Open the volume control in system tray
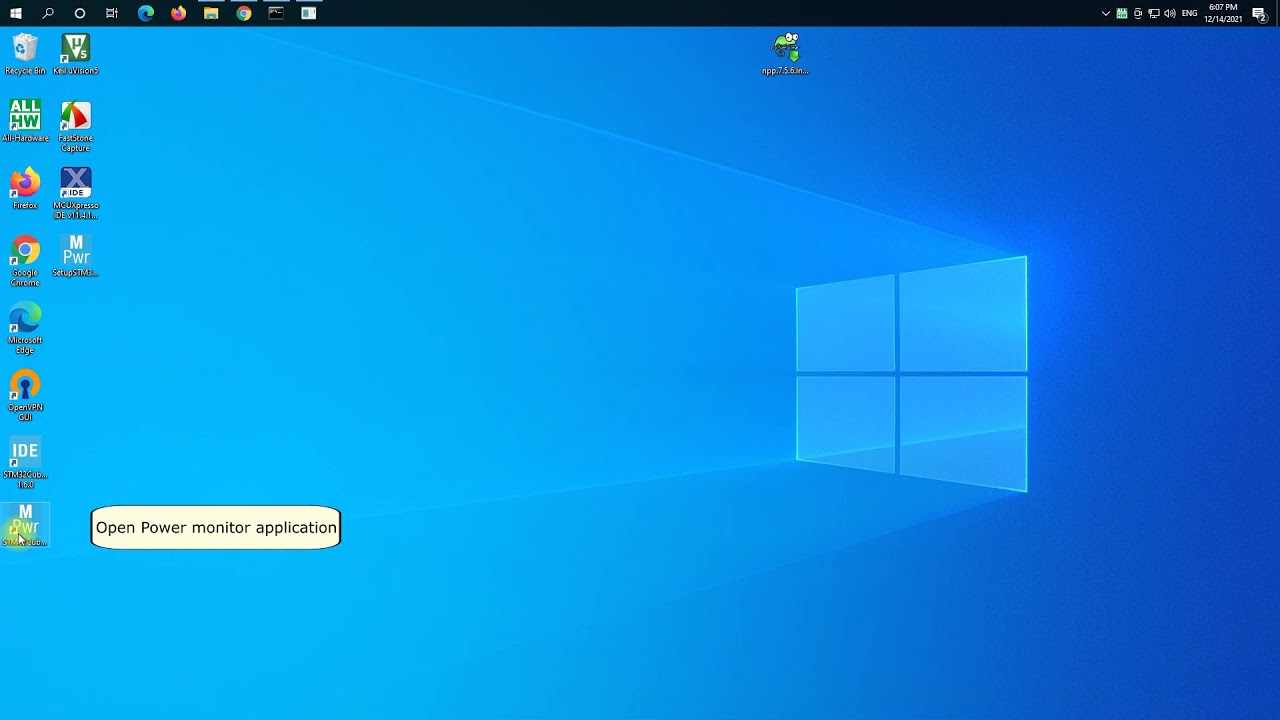Image resolution: width=1280 pixels, height=720 pixels. point(1169,14)
